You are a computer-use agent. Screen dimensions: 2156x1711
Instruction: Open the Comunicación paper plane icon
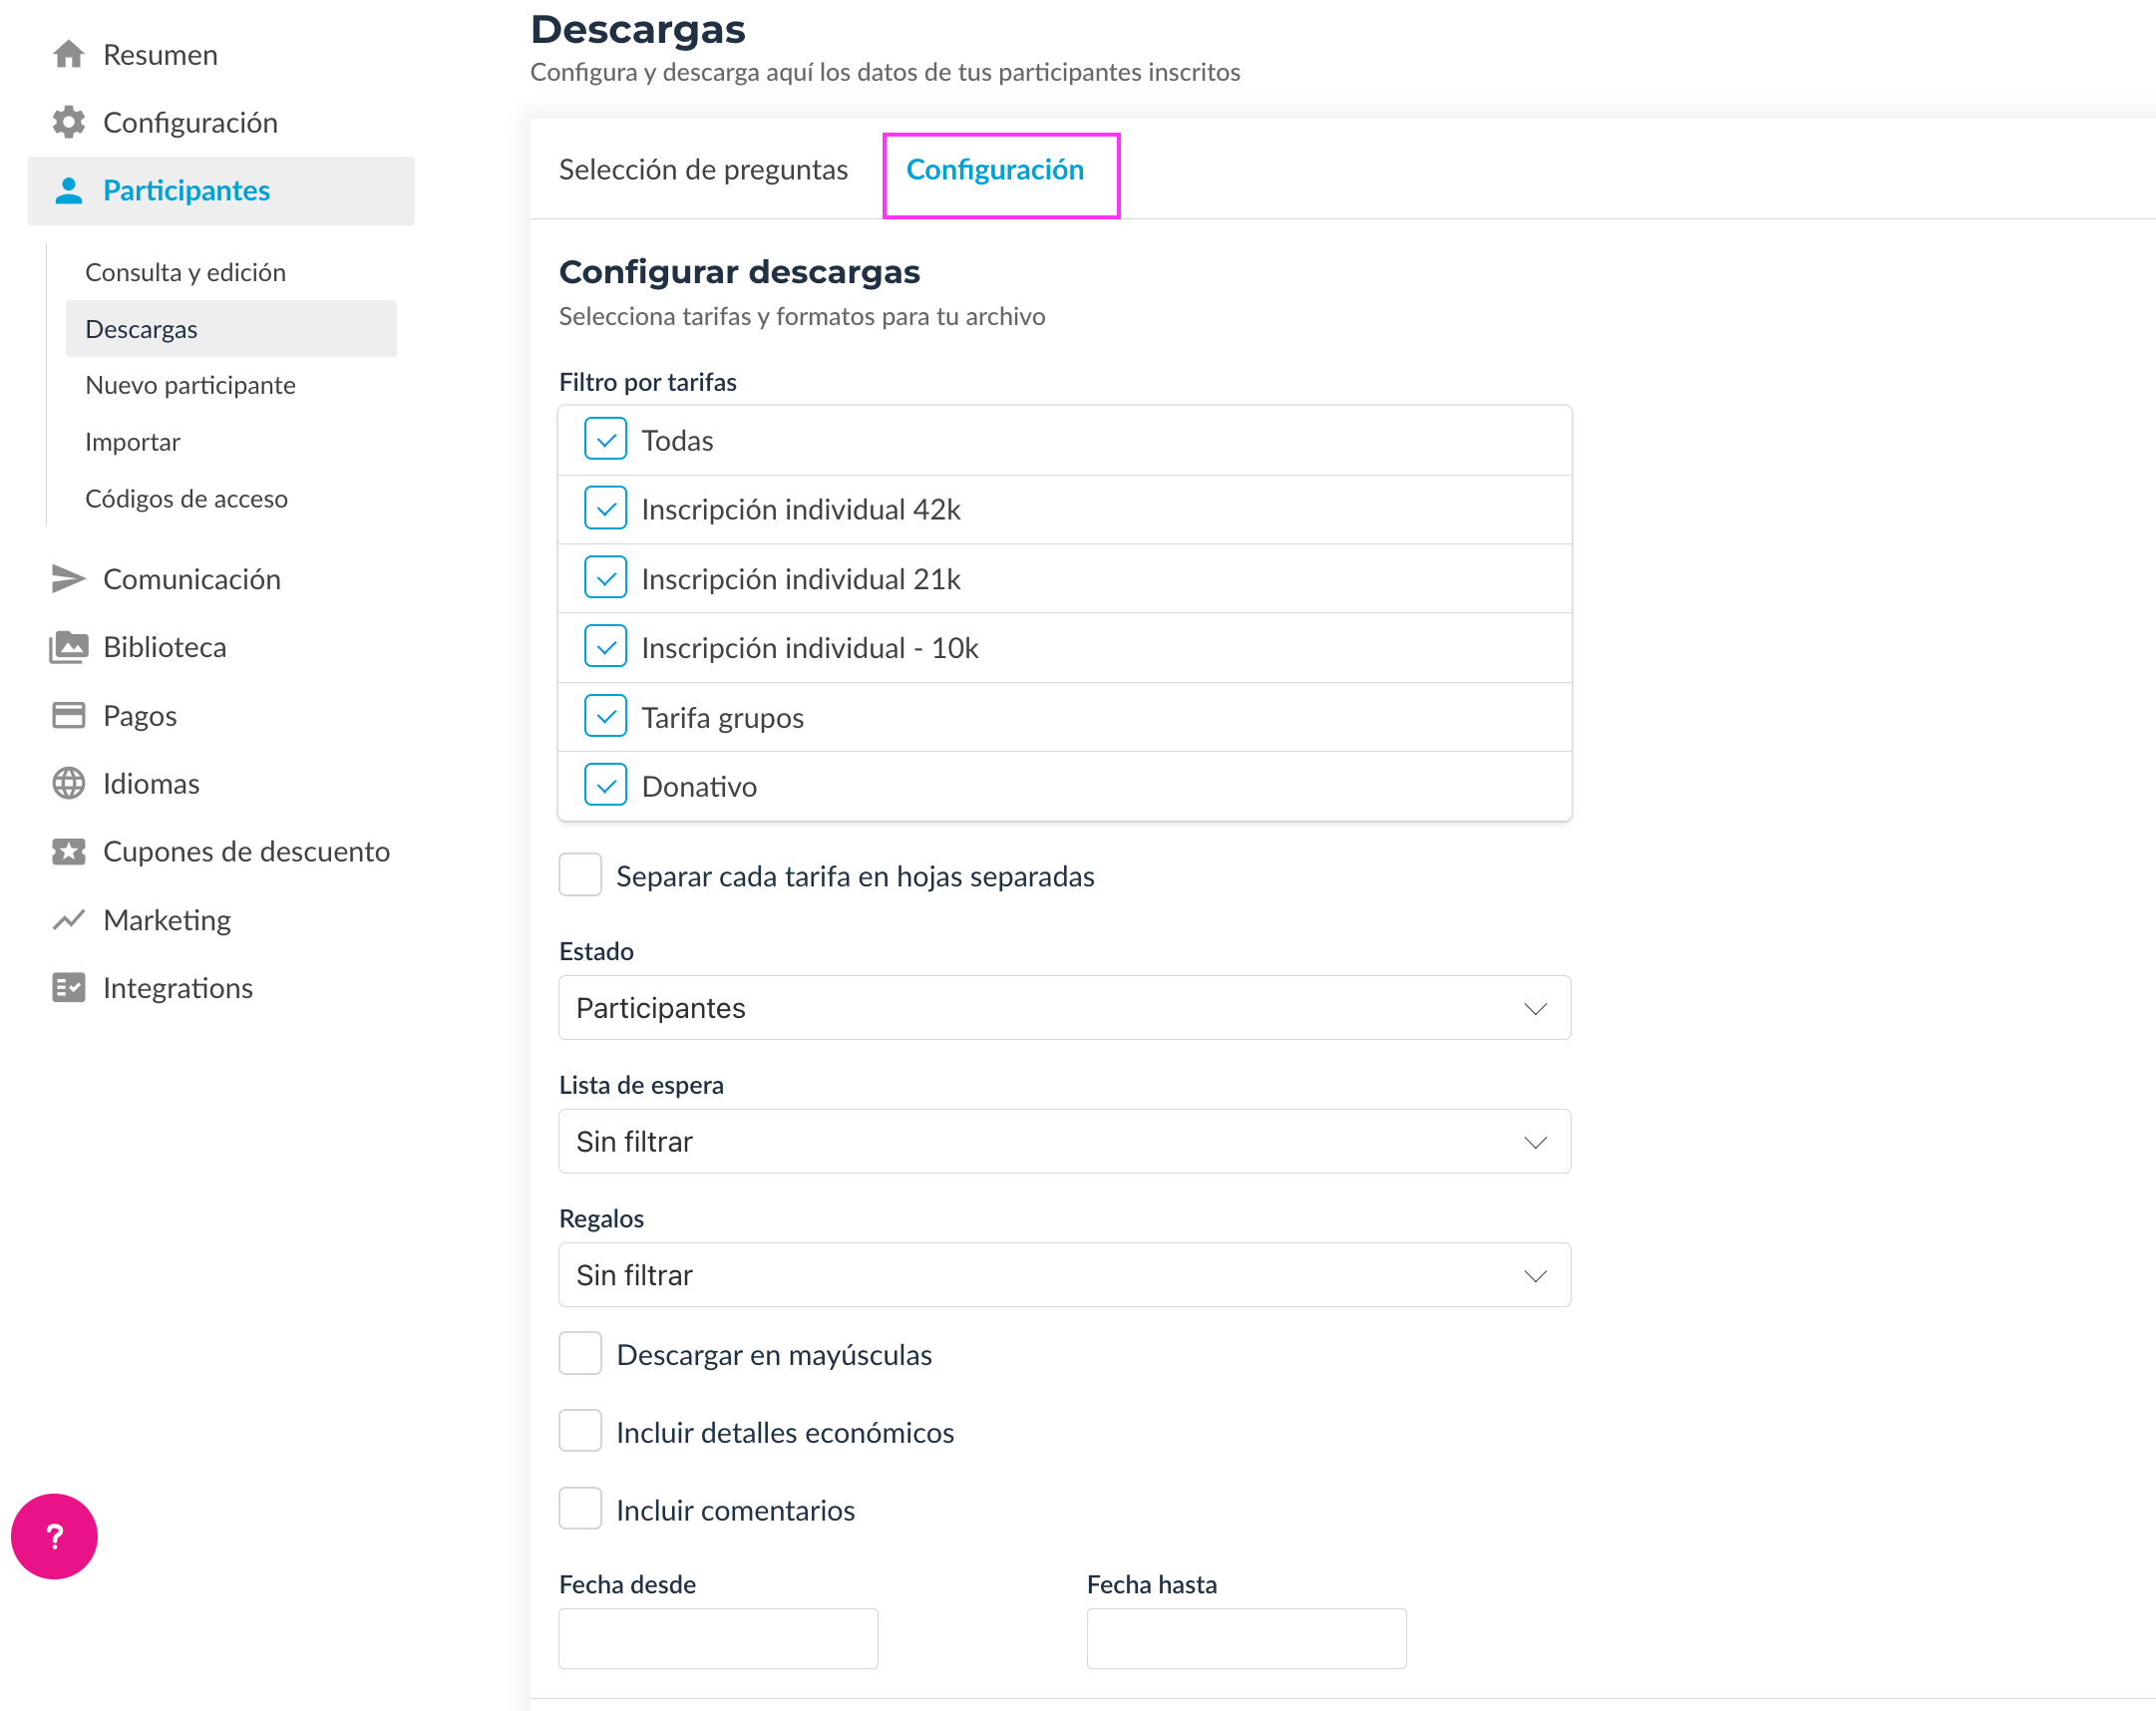point(68,579)
